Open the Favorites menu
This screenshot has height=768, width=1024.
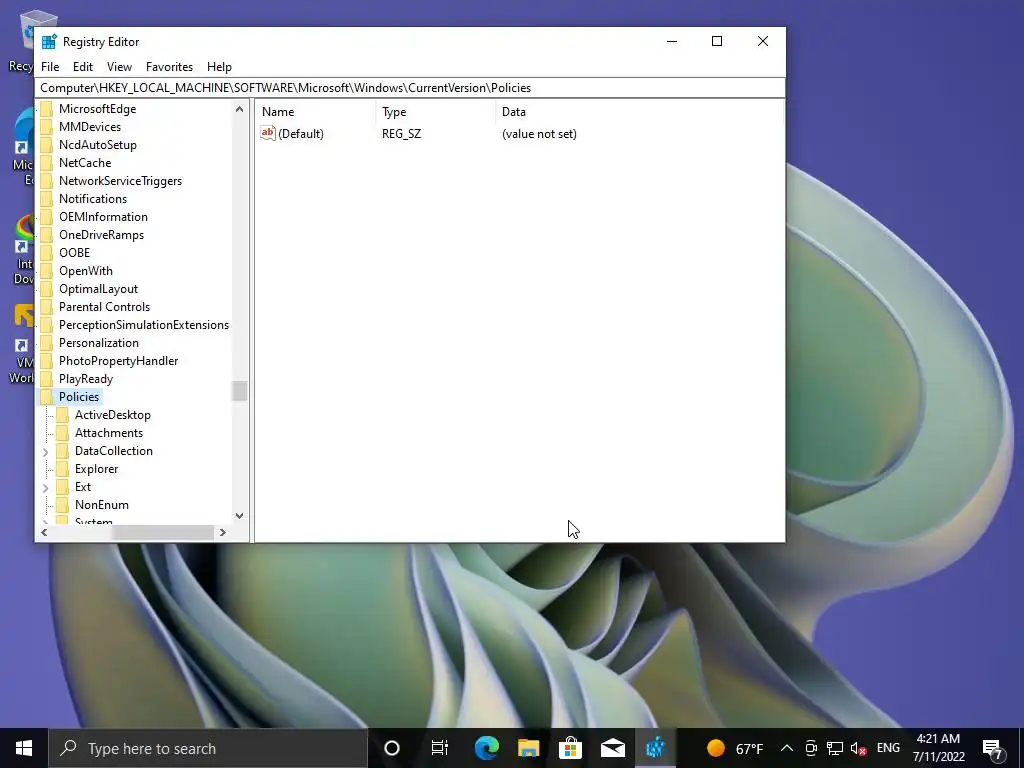click(169, 67)
